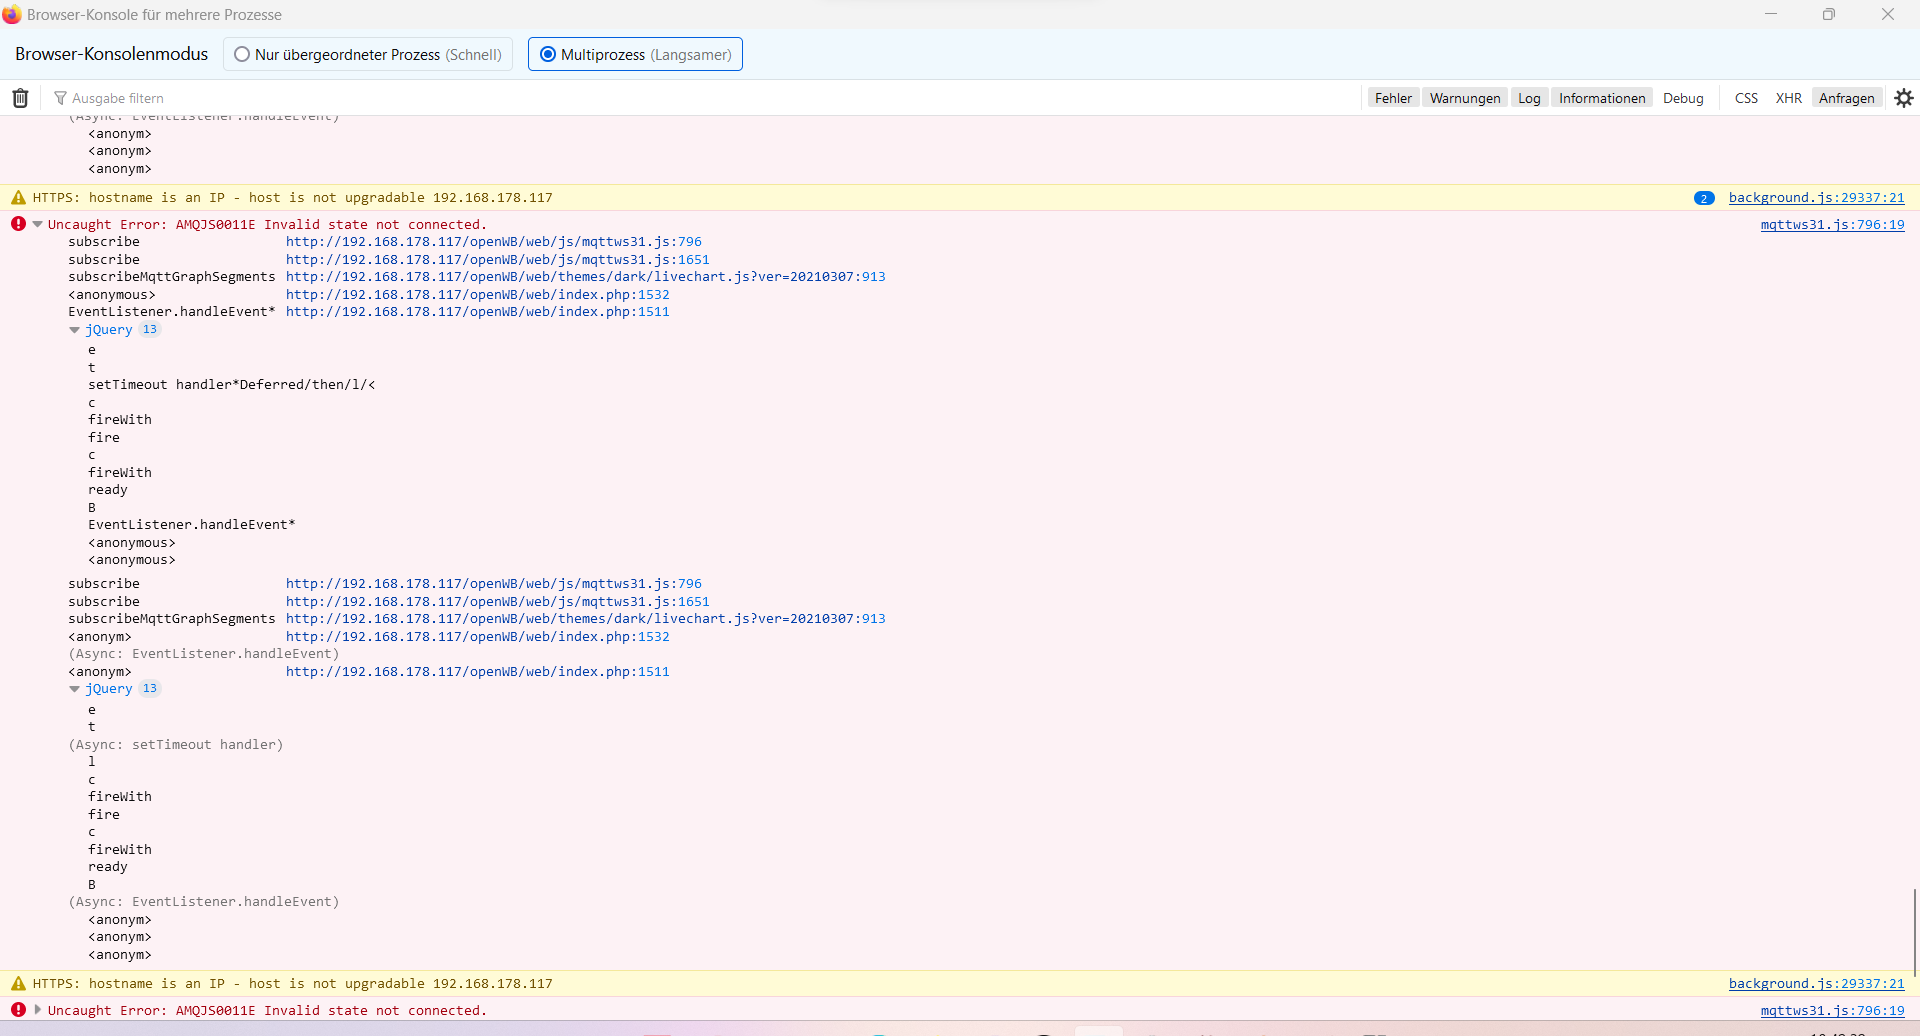This screenshot has height=1036, width=1920.
Task: Select Multiprozess (Langsamer) radio option
Action: click(548, 55)
